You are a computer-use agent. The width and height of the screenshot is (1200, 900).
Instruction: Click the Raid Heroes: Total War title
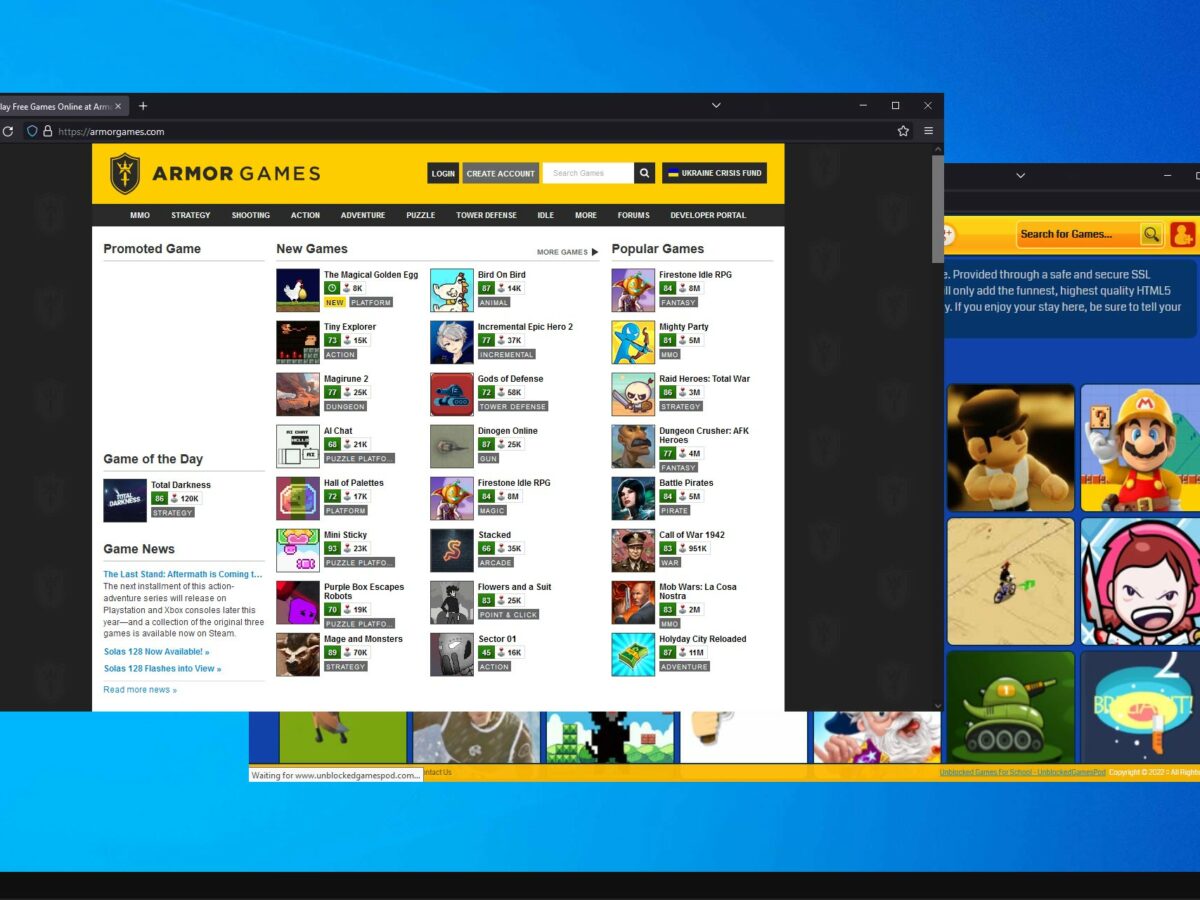(x=704, y=379)
